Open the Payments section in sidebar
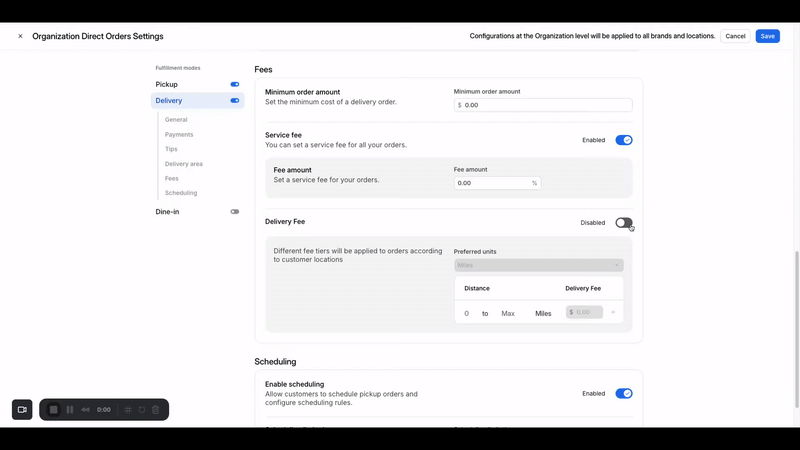The image size is (800, 450). 179,134
